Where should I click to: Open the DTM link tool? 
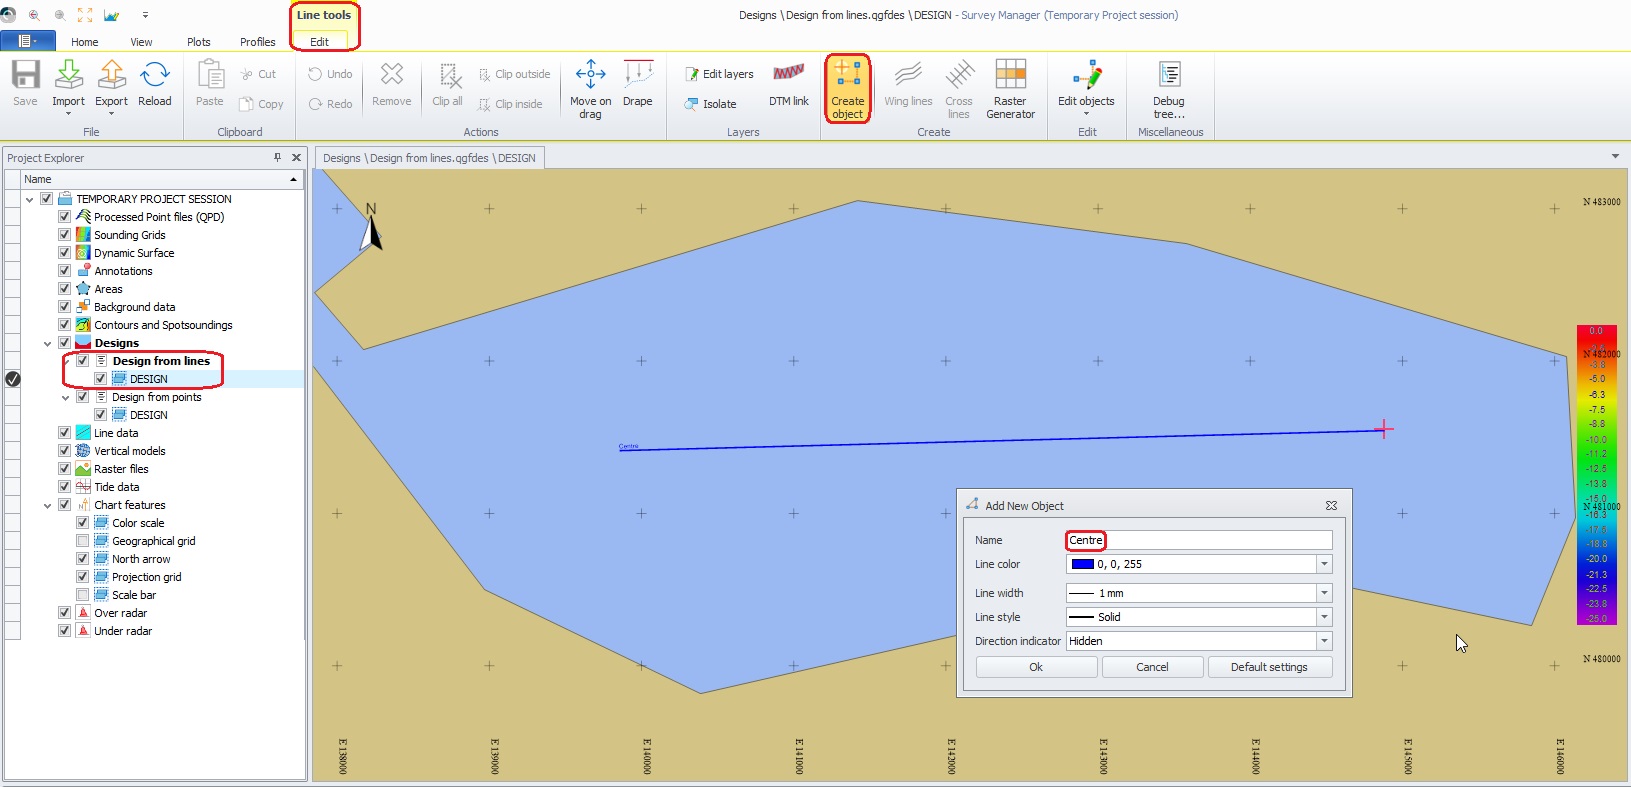pos(788,84)
